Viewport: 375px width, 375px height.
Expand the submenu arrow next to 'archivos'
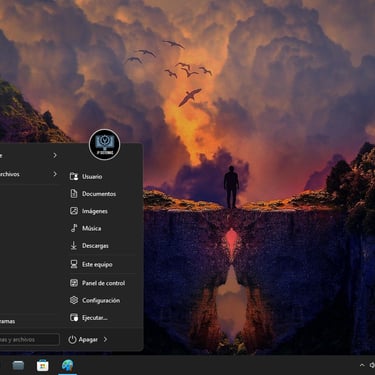point(55,174)
